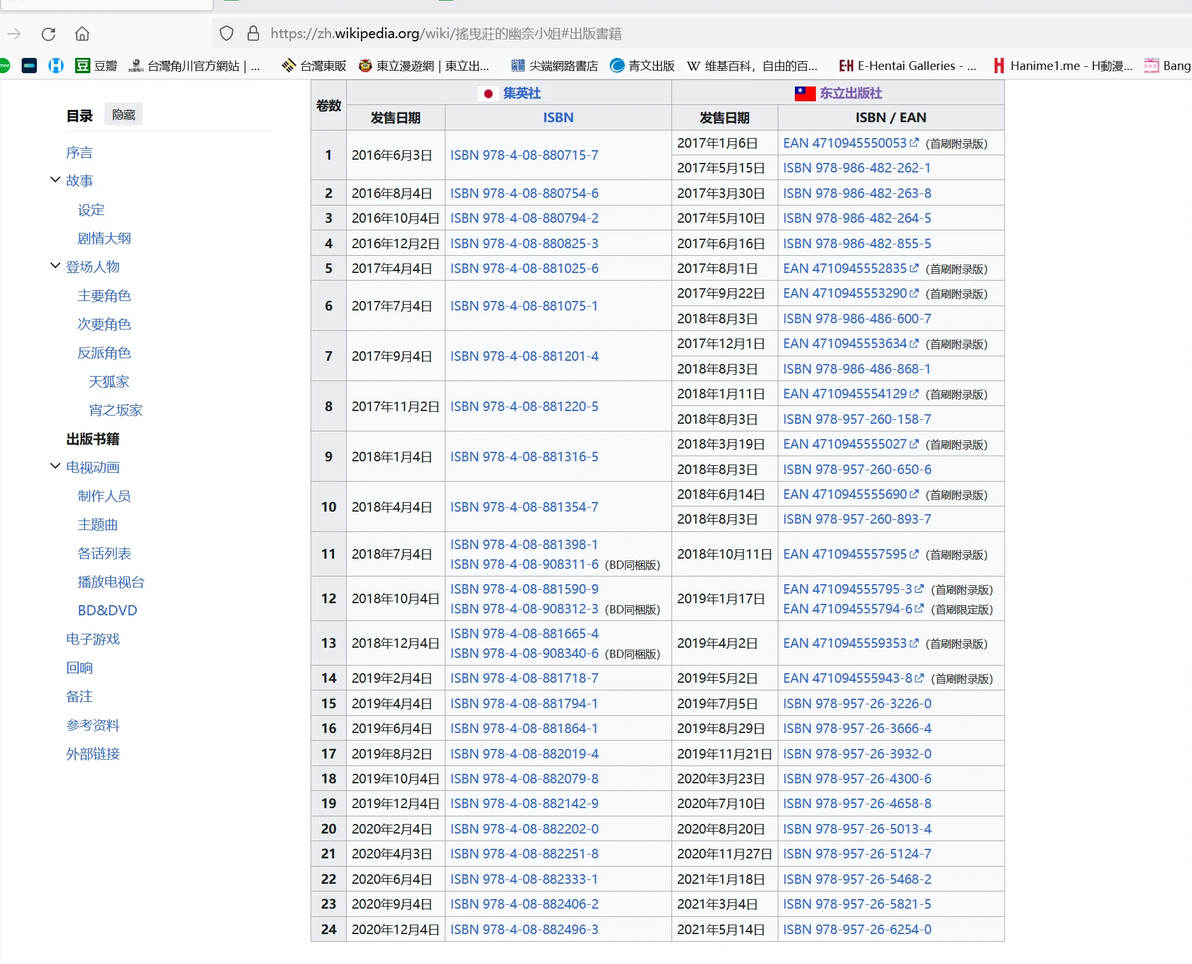
Task: Jump to 次要角色 section
Action: point(104,325)
